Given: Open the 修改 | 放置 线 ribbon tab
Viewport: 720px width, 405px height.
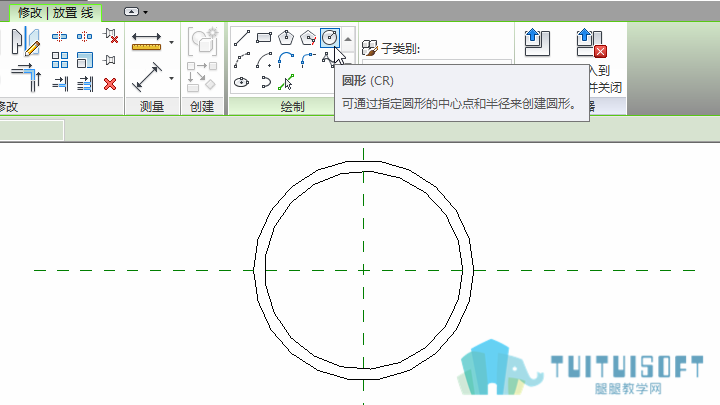Looking at the screenshot, I should point(56,13).
